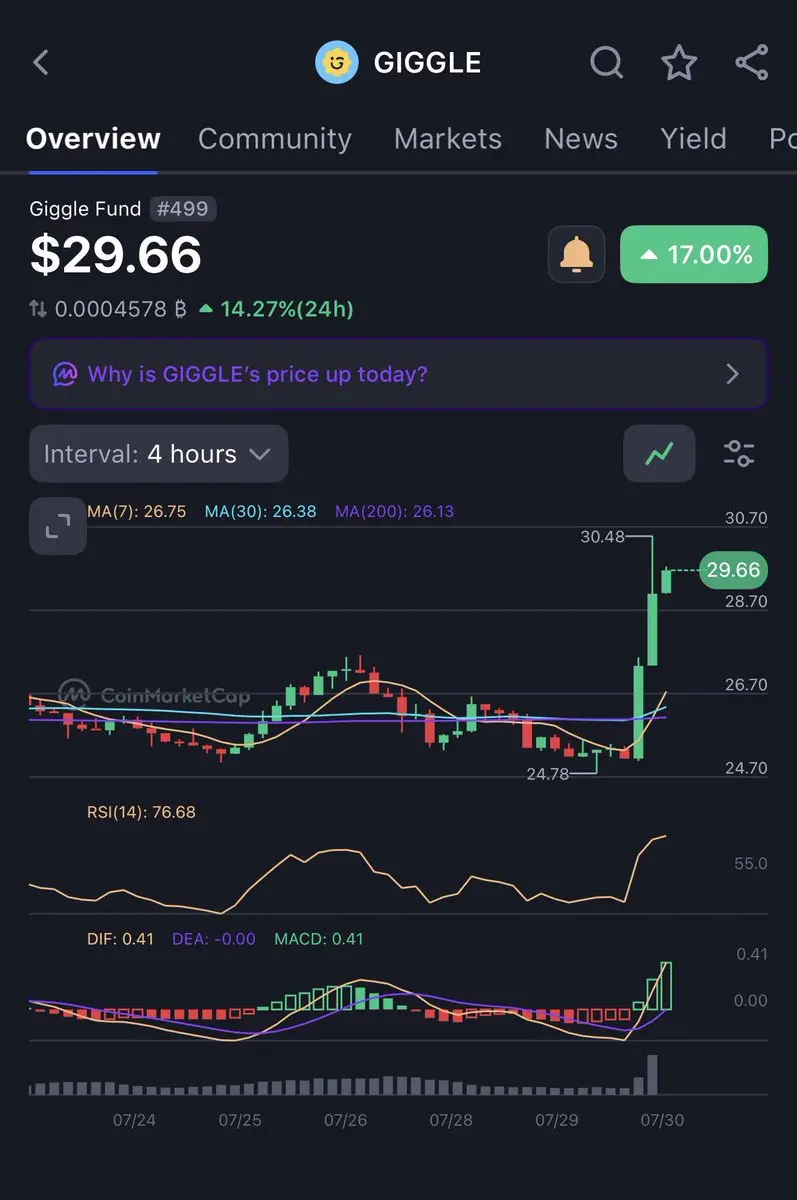797x1200 pixels.
Task: Tap the MA(200): 26.13 label
Action: [394, 511]
